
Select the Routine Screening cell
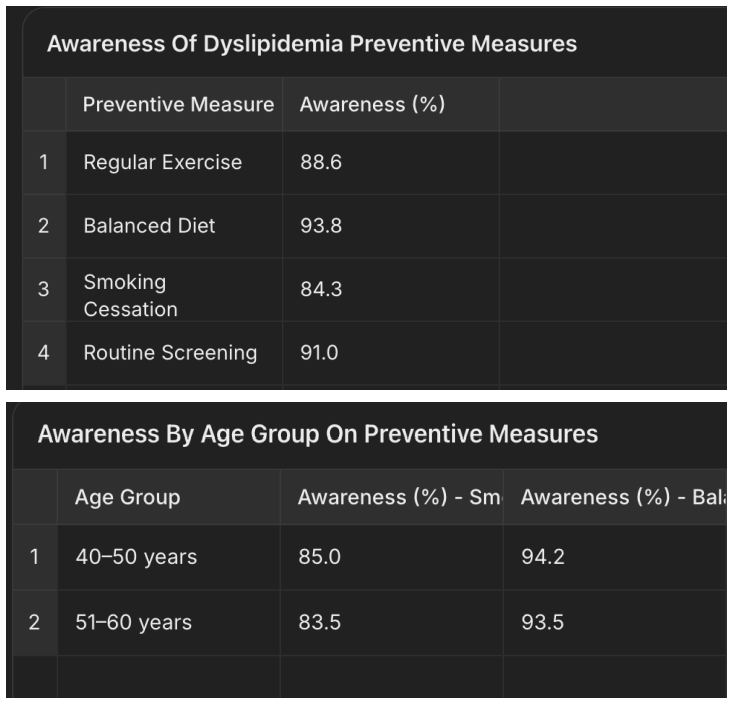pos(170,352)
